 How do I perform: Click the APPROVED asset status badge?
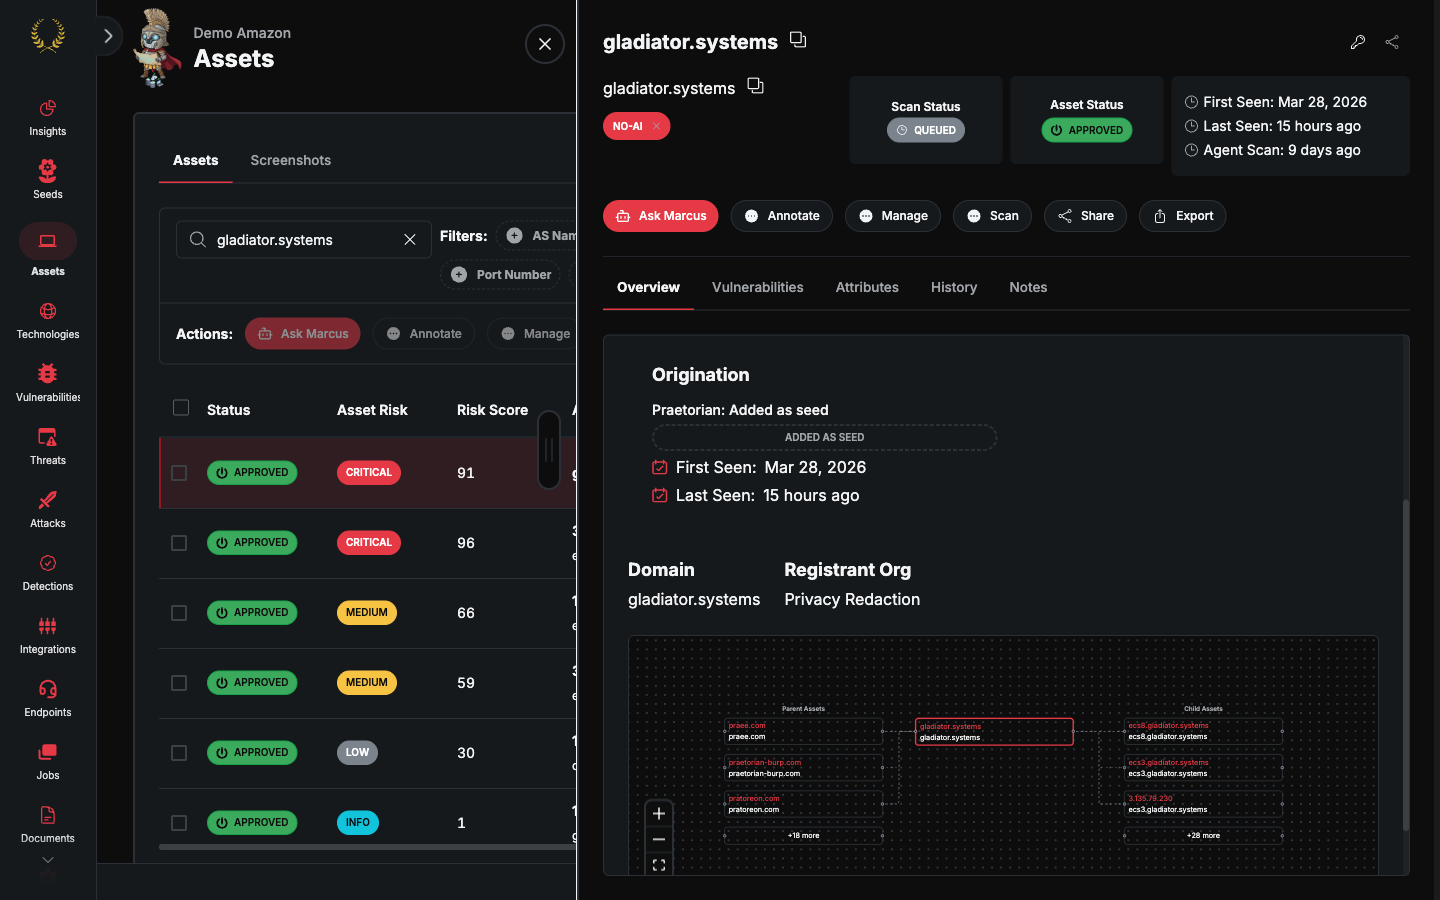[x=1087, y=130]
